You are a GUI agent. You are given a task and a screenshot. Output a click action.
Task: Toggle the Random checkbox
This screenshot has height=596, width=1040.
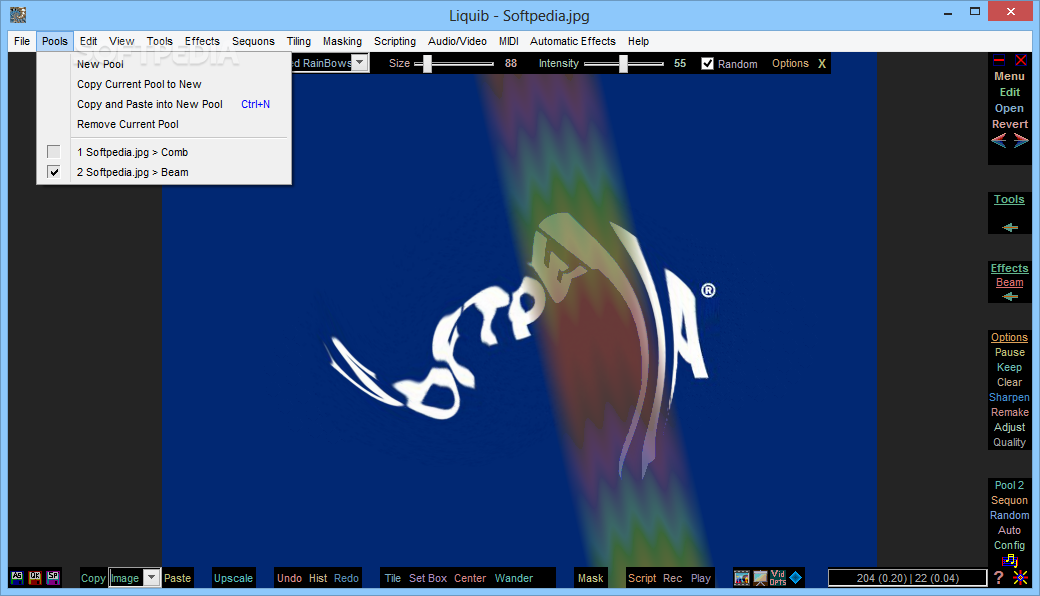[708, 64]
